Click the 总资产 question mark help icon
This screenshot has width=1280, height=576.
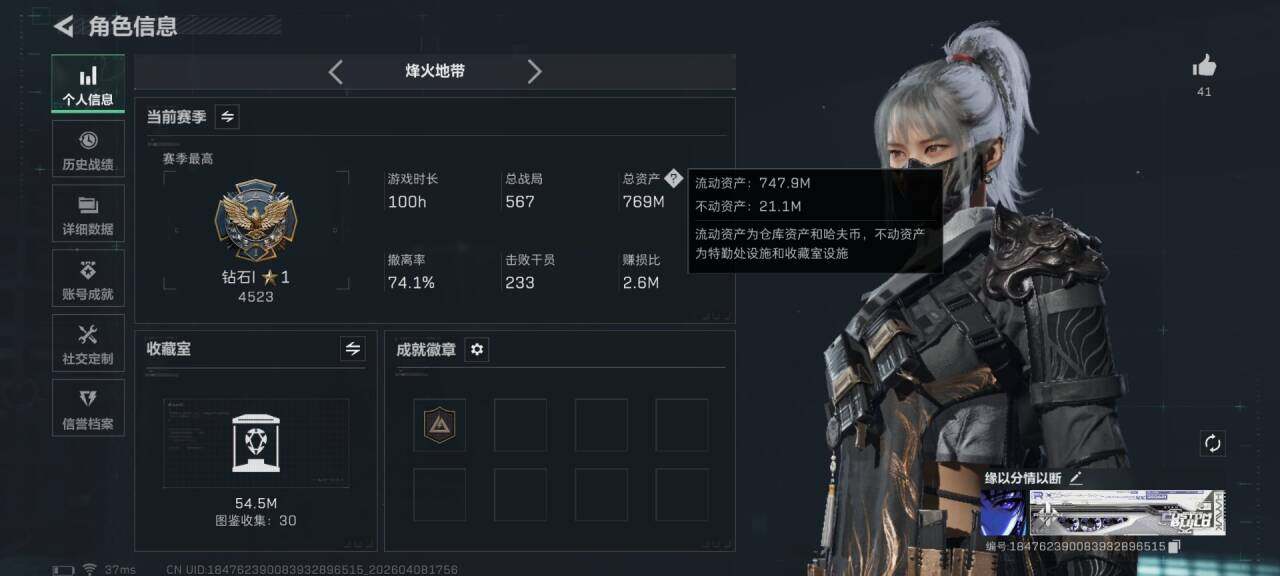coord(673,178)
